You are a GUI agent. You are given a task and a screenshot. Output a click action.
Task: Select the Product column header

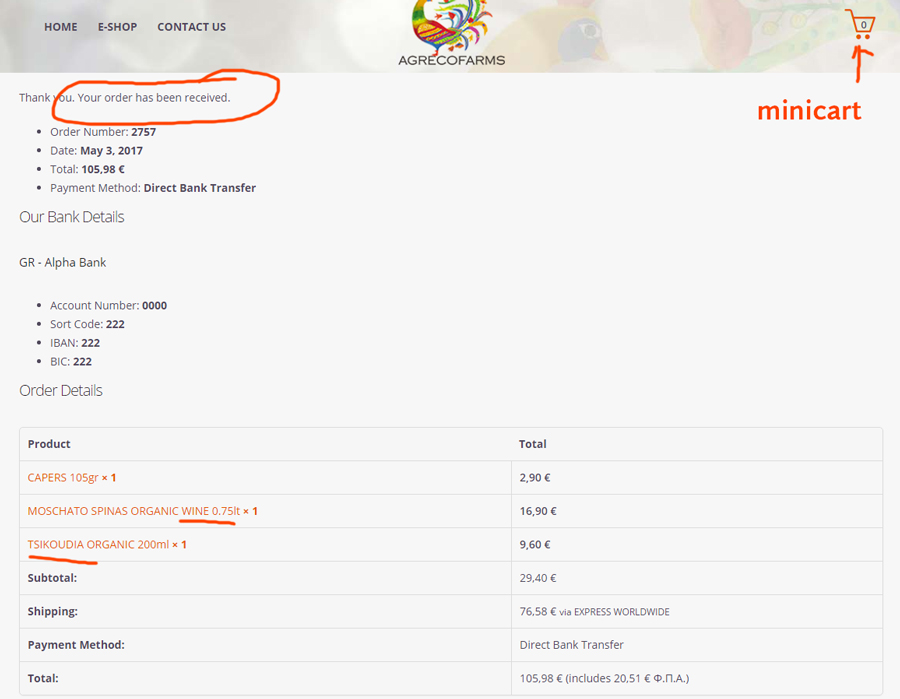click(49, 444)
